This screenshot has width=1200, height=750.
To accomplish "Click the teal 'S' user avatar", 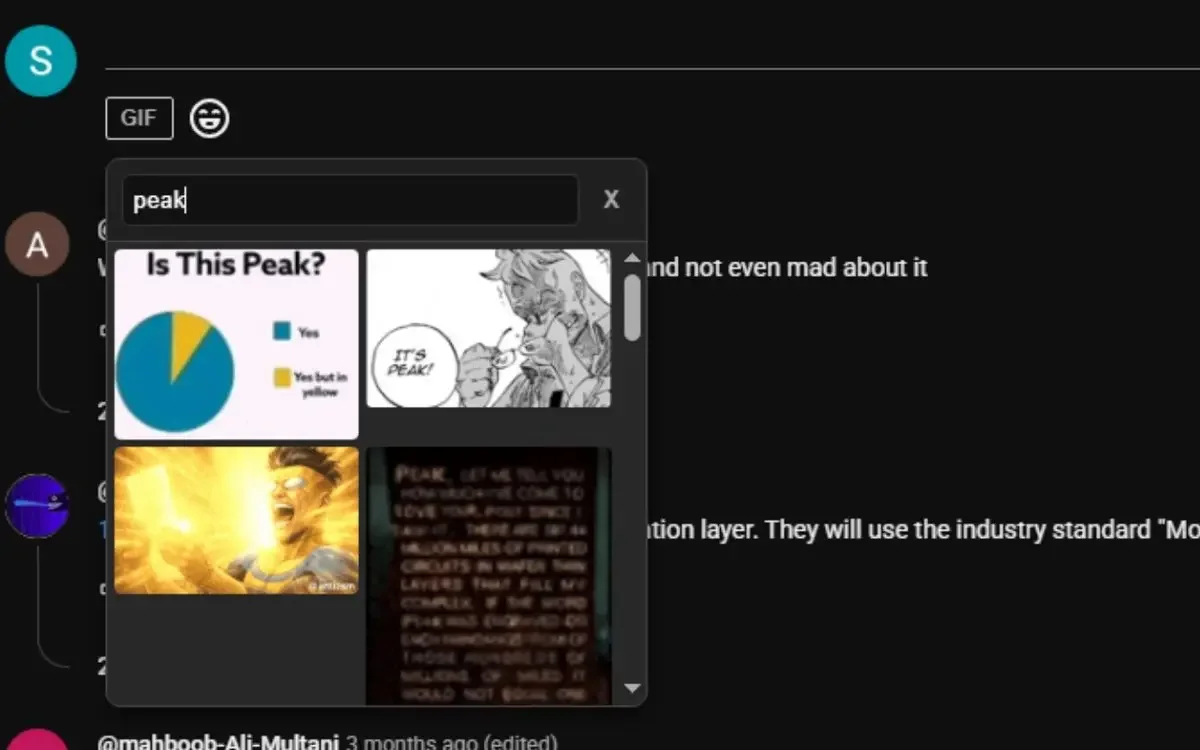I will tap(41, 61).
